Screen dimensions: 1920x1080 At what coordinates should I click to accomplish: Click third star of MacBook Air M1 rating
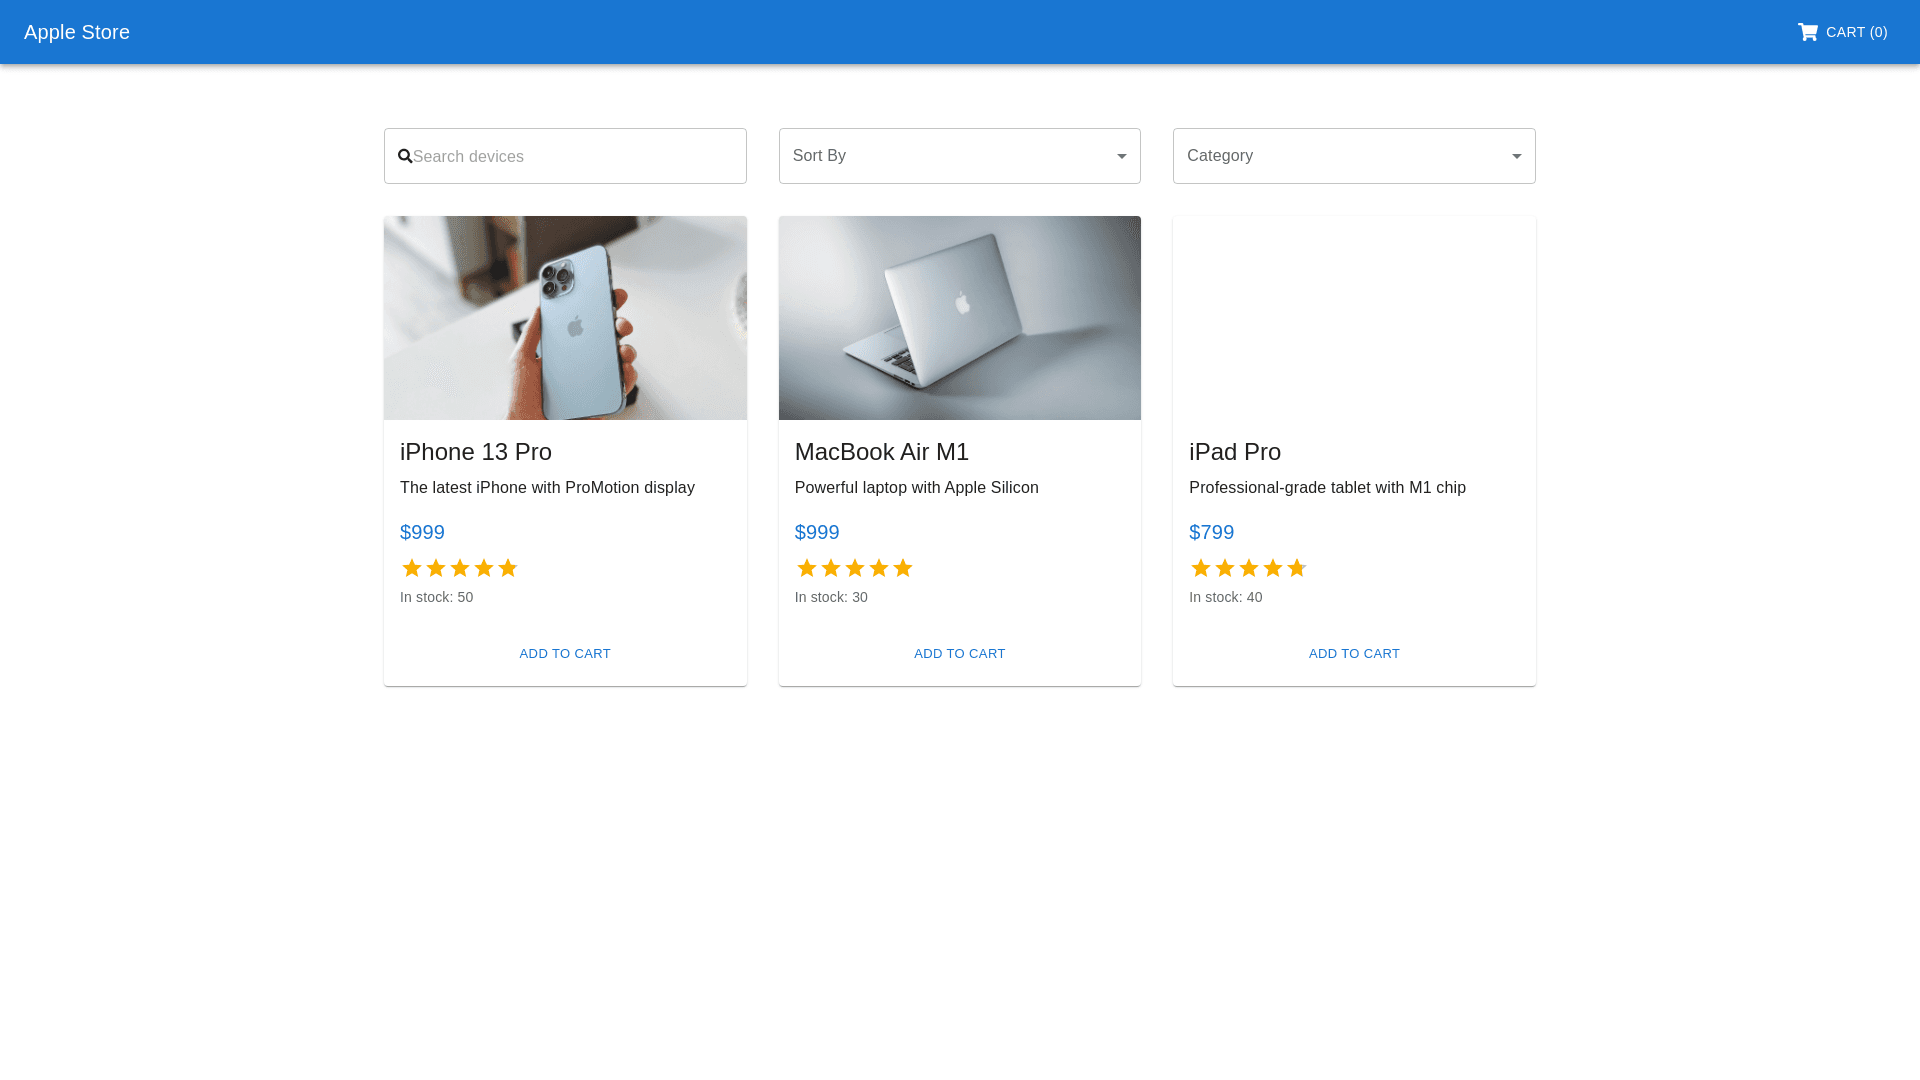tap(855, 568)
